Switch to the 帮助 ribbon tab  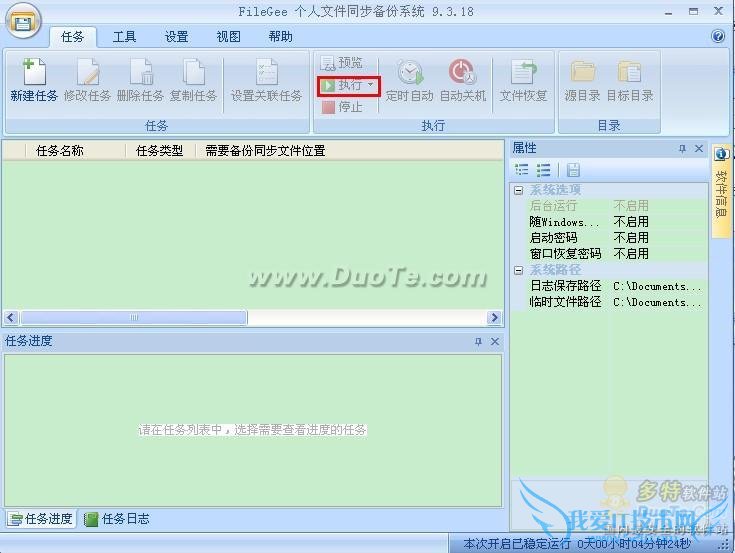pos(280,37)
